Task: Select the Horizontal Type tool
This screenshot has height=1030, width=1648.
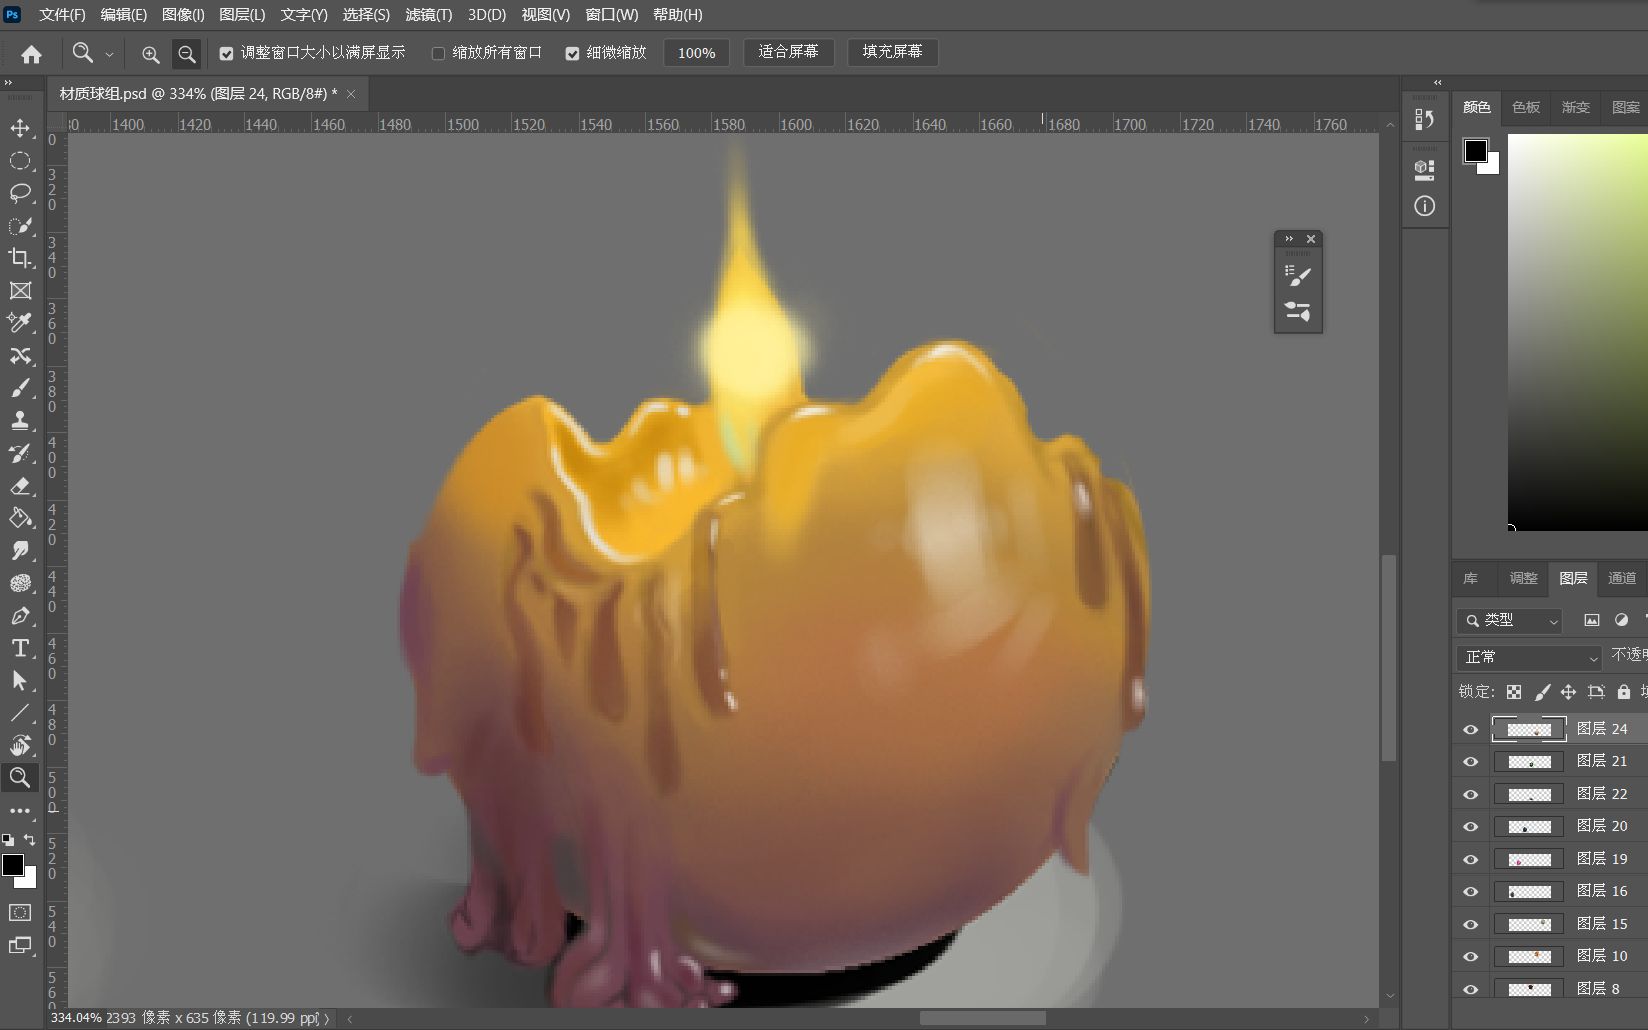Action: [20, 648]
